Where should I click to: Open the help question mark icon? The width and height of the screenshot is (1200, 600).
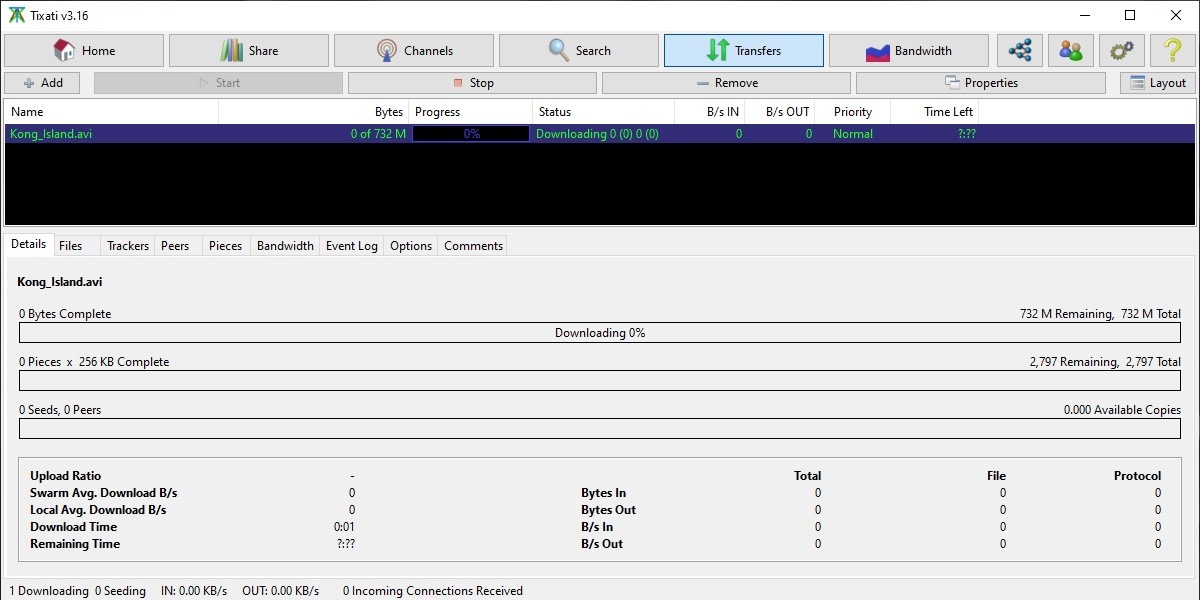coord(1171,50)
